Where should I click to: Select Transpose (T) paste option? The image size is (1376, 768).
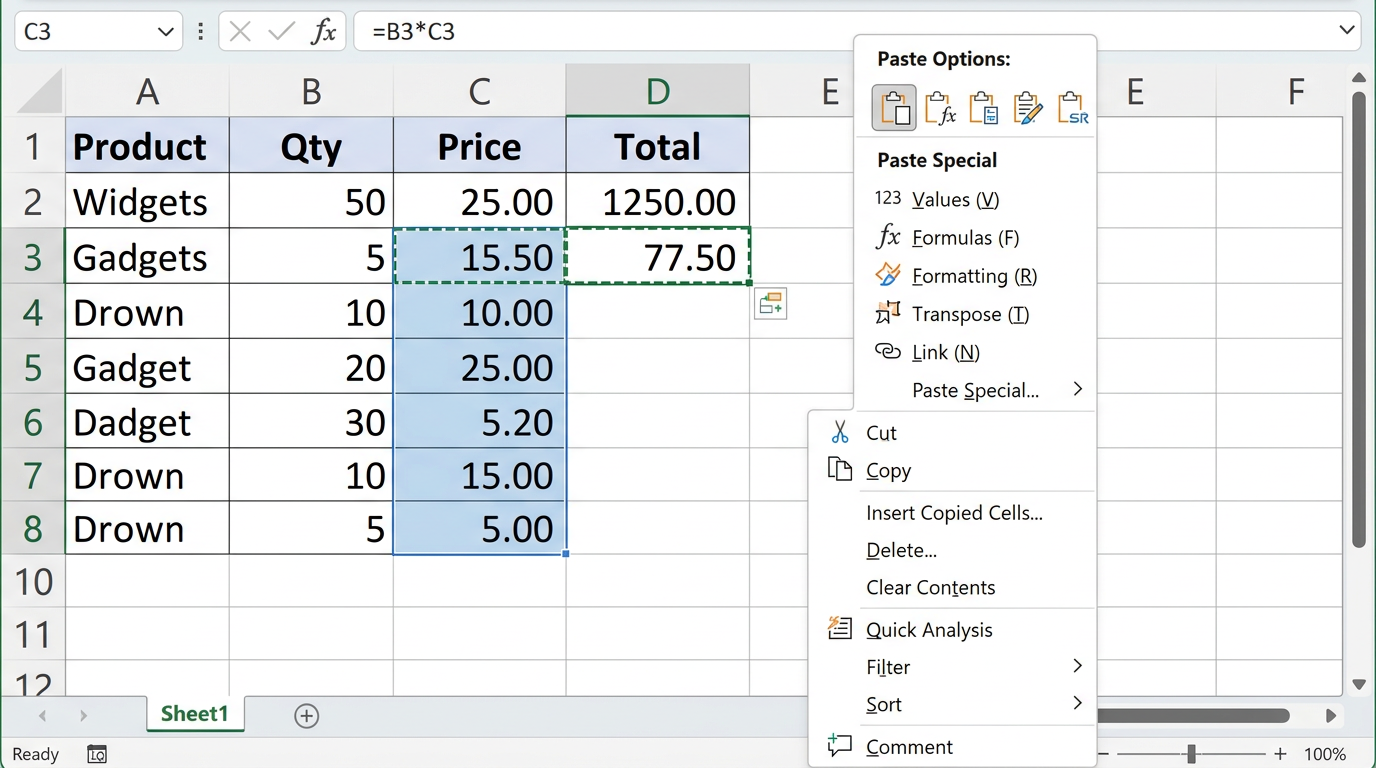pos(969,314)
